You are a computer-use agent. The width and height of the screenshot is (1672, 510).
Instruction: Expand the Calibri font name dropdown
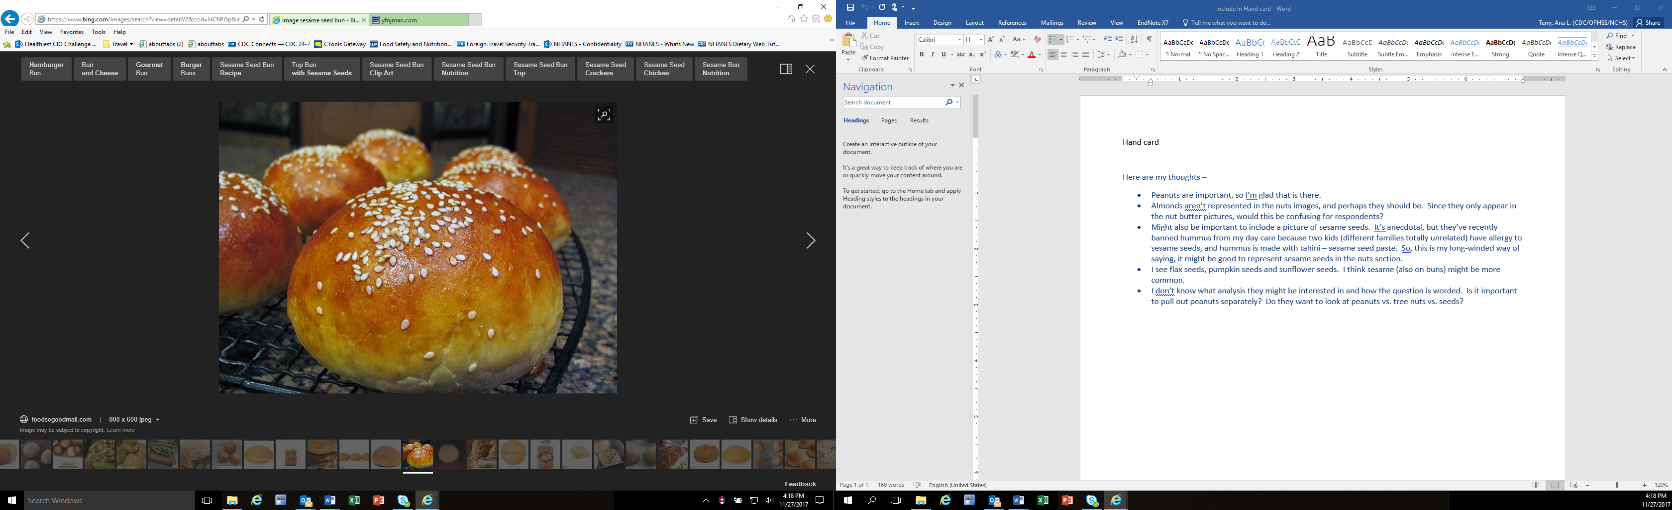coord(959,40)
